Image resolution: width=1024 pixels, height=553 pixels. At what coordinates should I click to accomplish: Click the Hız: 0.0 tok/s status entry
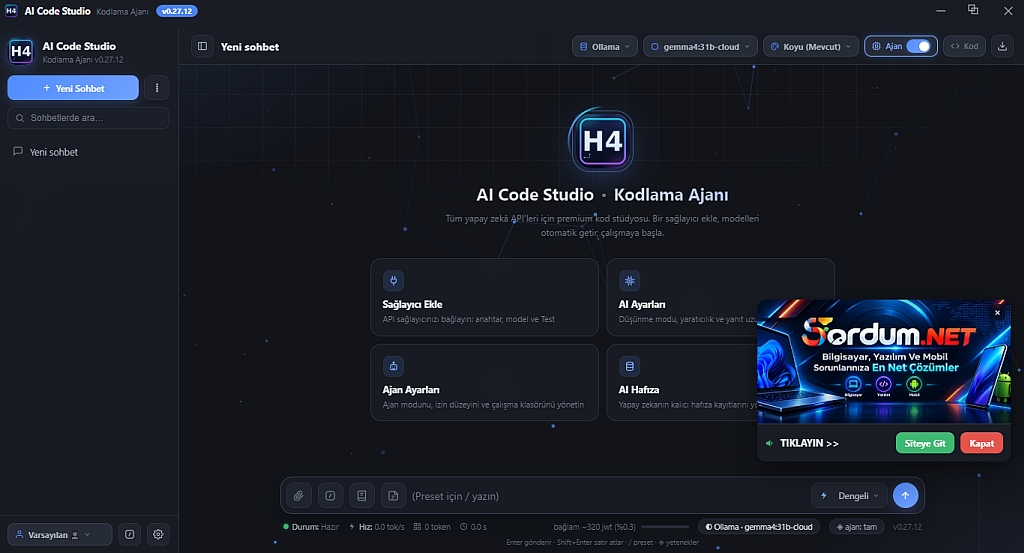coord(377,527)
